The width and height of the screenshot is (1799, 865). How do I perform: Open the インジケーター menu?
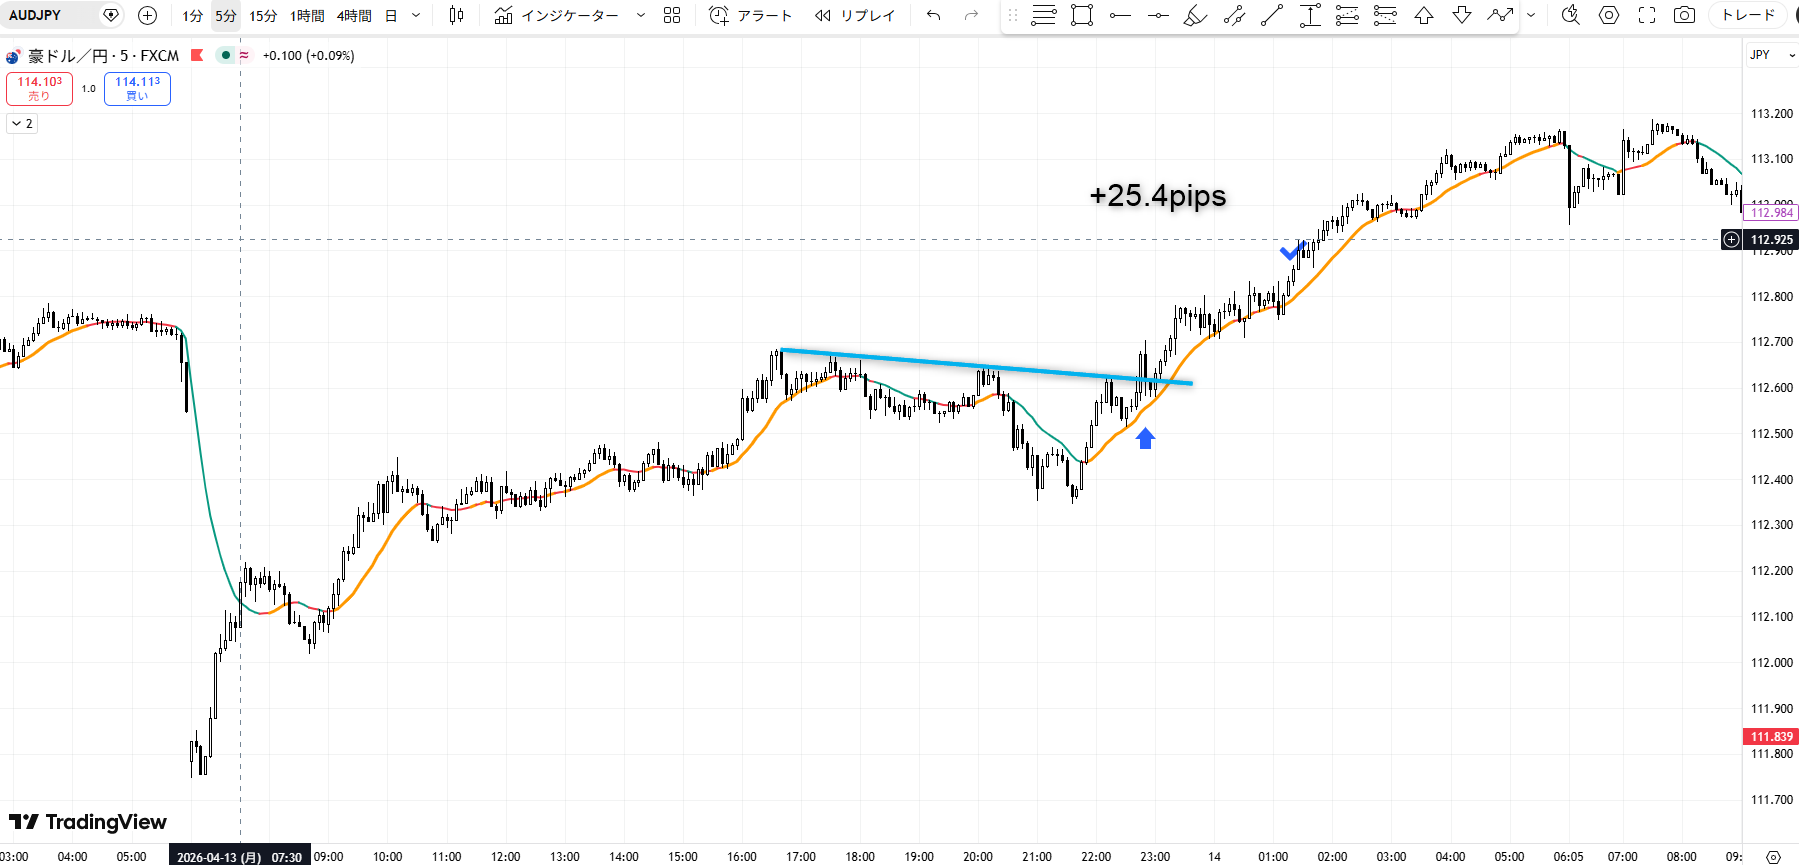557,15
